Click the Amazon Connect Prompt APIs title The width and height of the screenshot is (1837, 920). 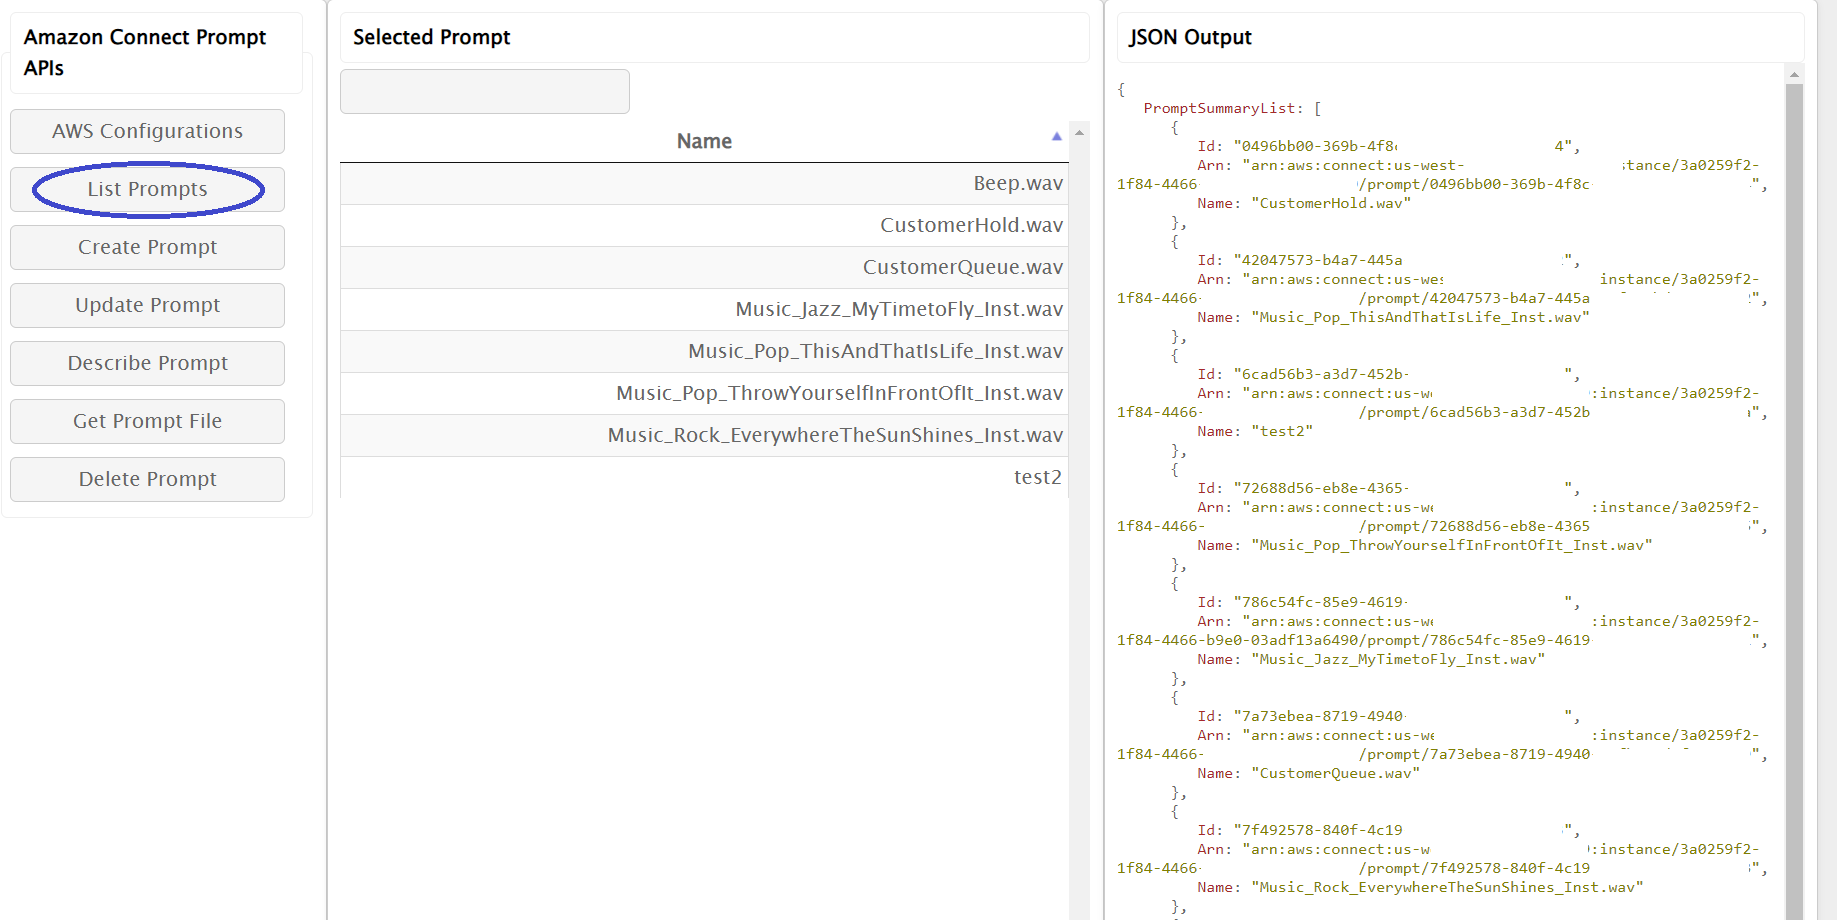tap(145, 52)
